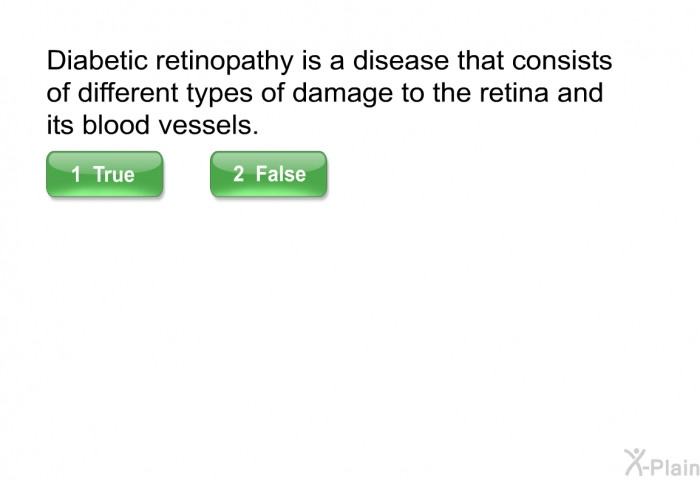Click the word disease in first line
The image size is (700, 480).
pos(401,60)
